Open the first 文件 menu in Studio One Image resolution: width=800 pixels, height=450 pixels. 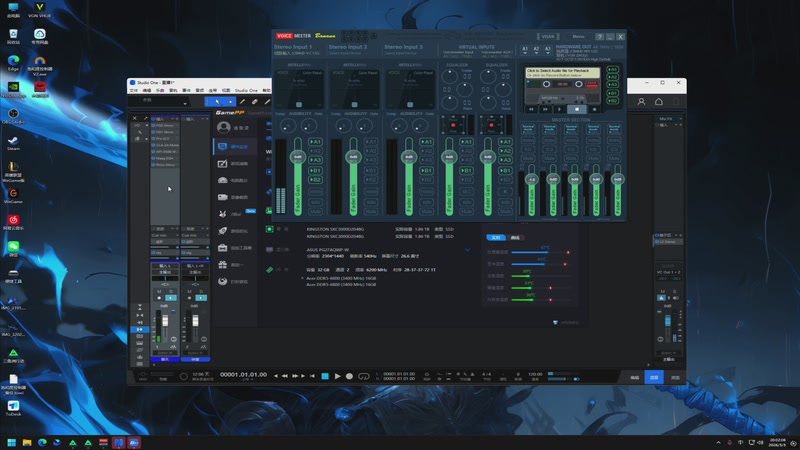[x=134, y=90]
